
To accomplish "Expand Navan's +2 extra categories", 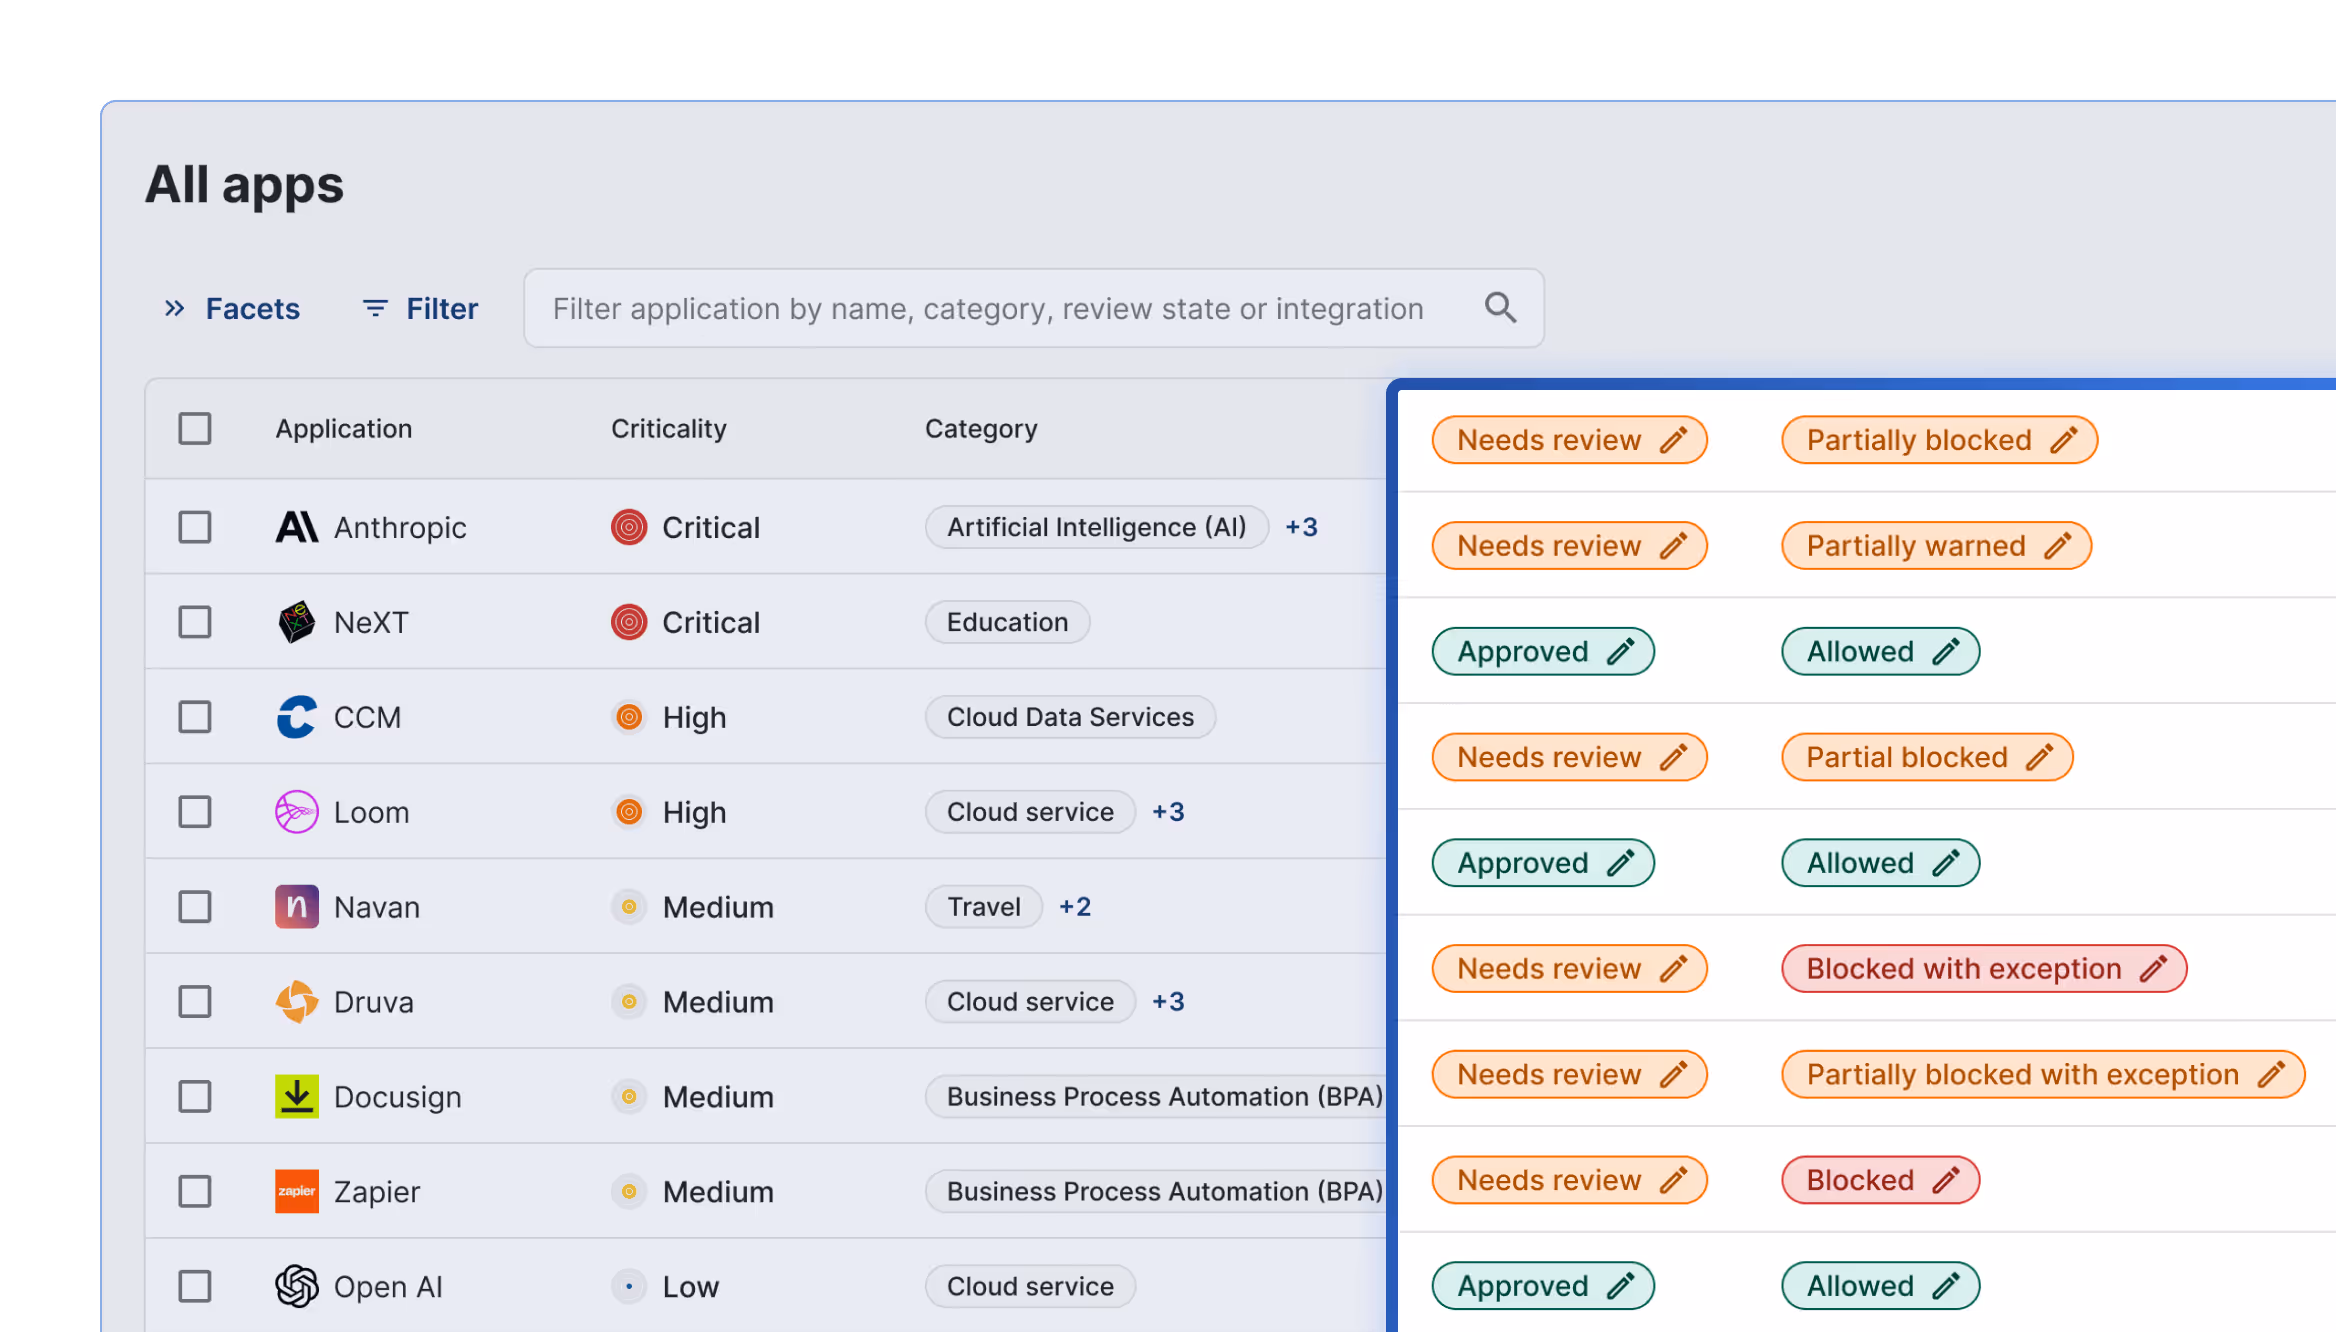I will pyautogui.click(x=1075, y=907).
